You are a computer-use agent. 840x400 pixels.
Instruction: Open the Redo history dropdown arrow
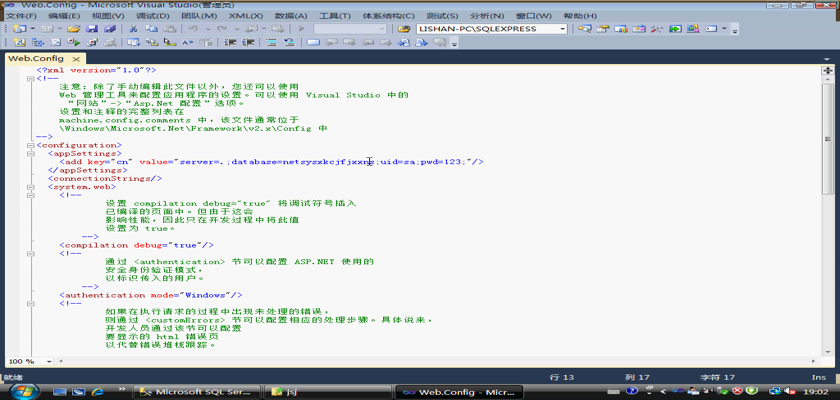coord(237,29)
